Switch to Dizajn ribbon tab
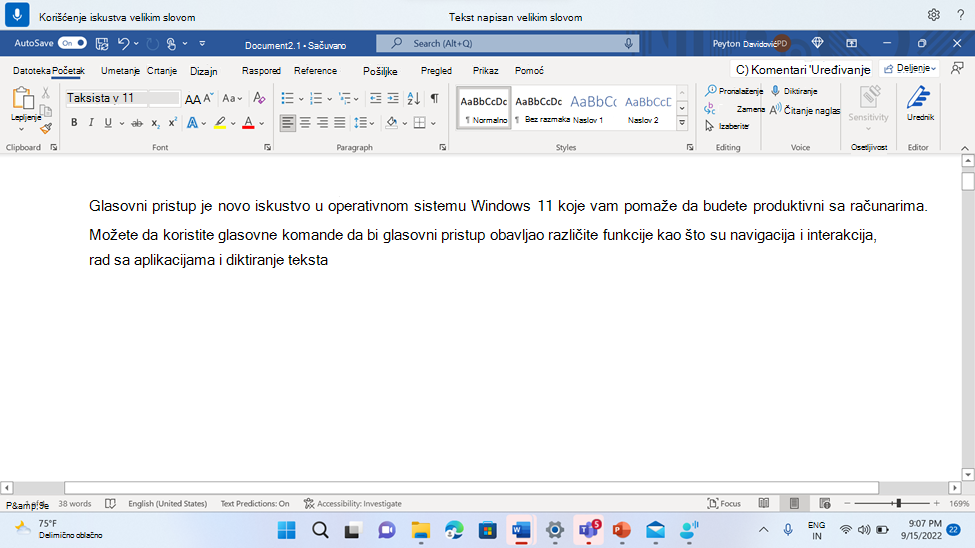 (203, 71)
